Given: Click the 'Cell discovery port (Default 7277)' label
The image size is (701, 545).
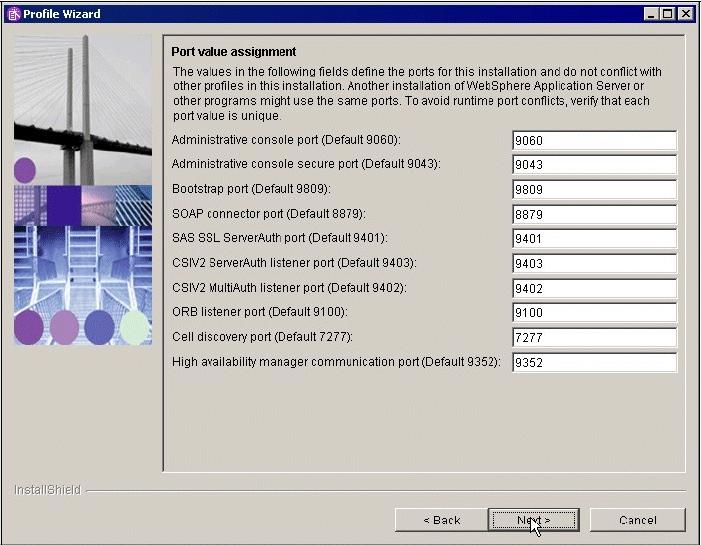Looking at the screenshot, I should click(262, 337).
